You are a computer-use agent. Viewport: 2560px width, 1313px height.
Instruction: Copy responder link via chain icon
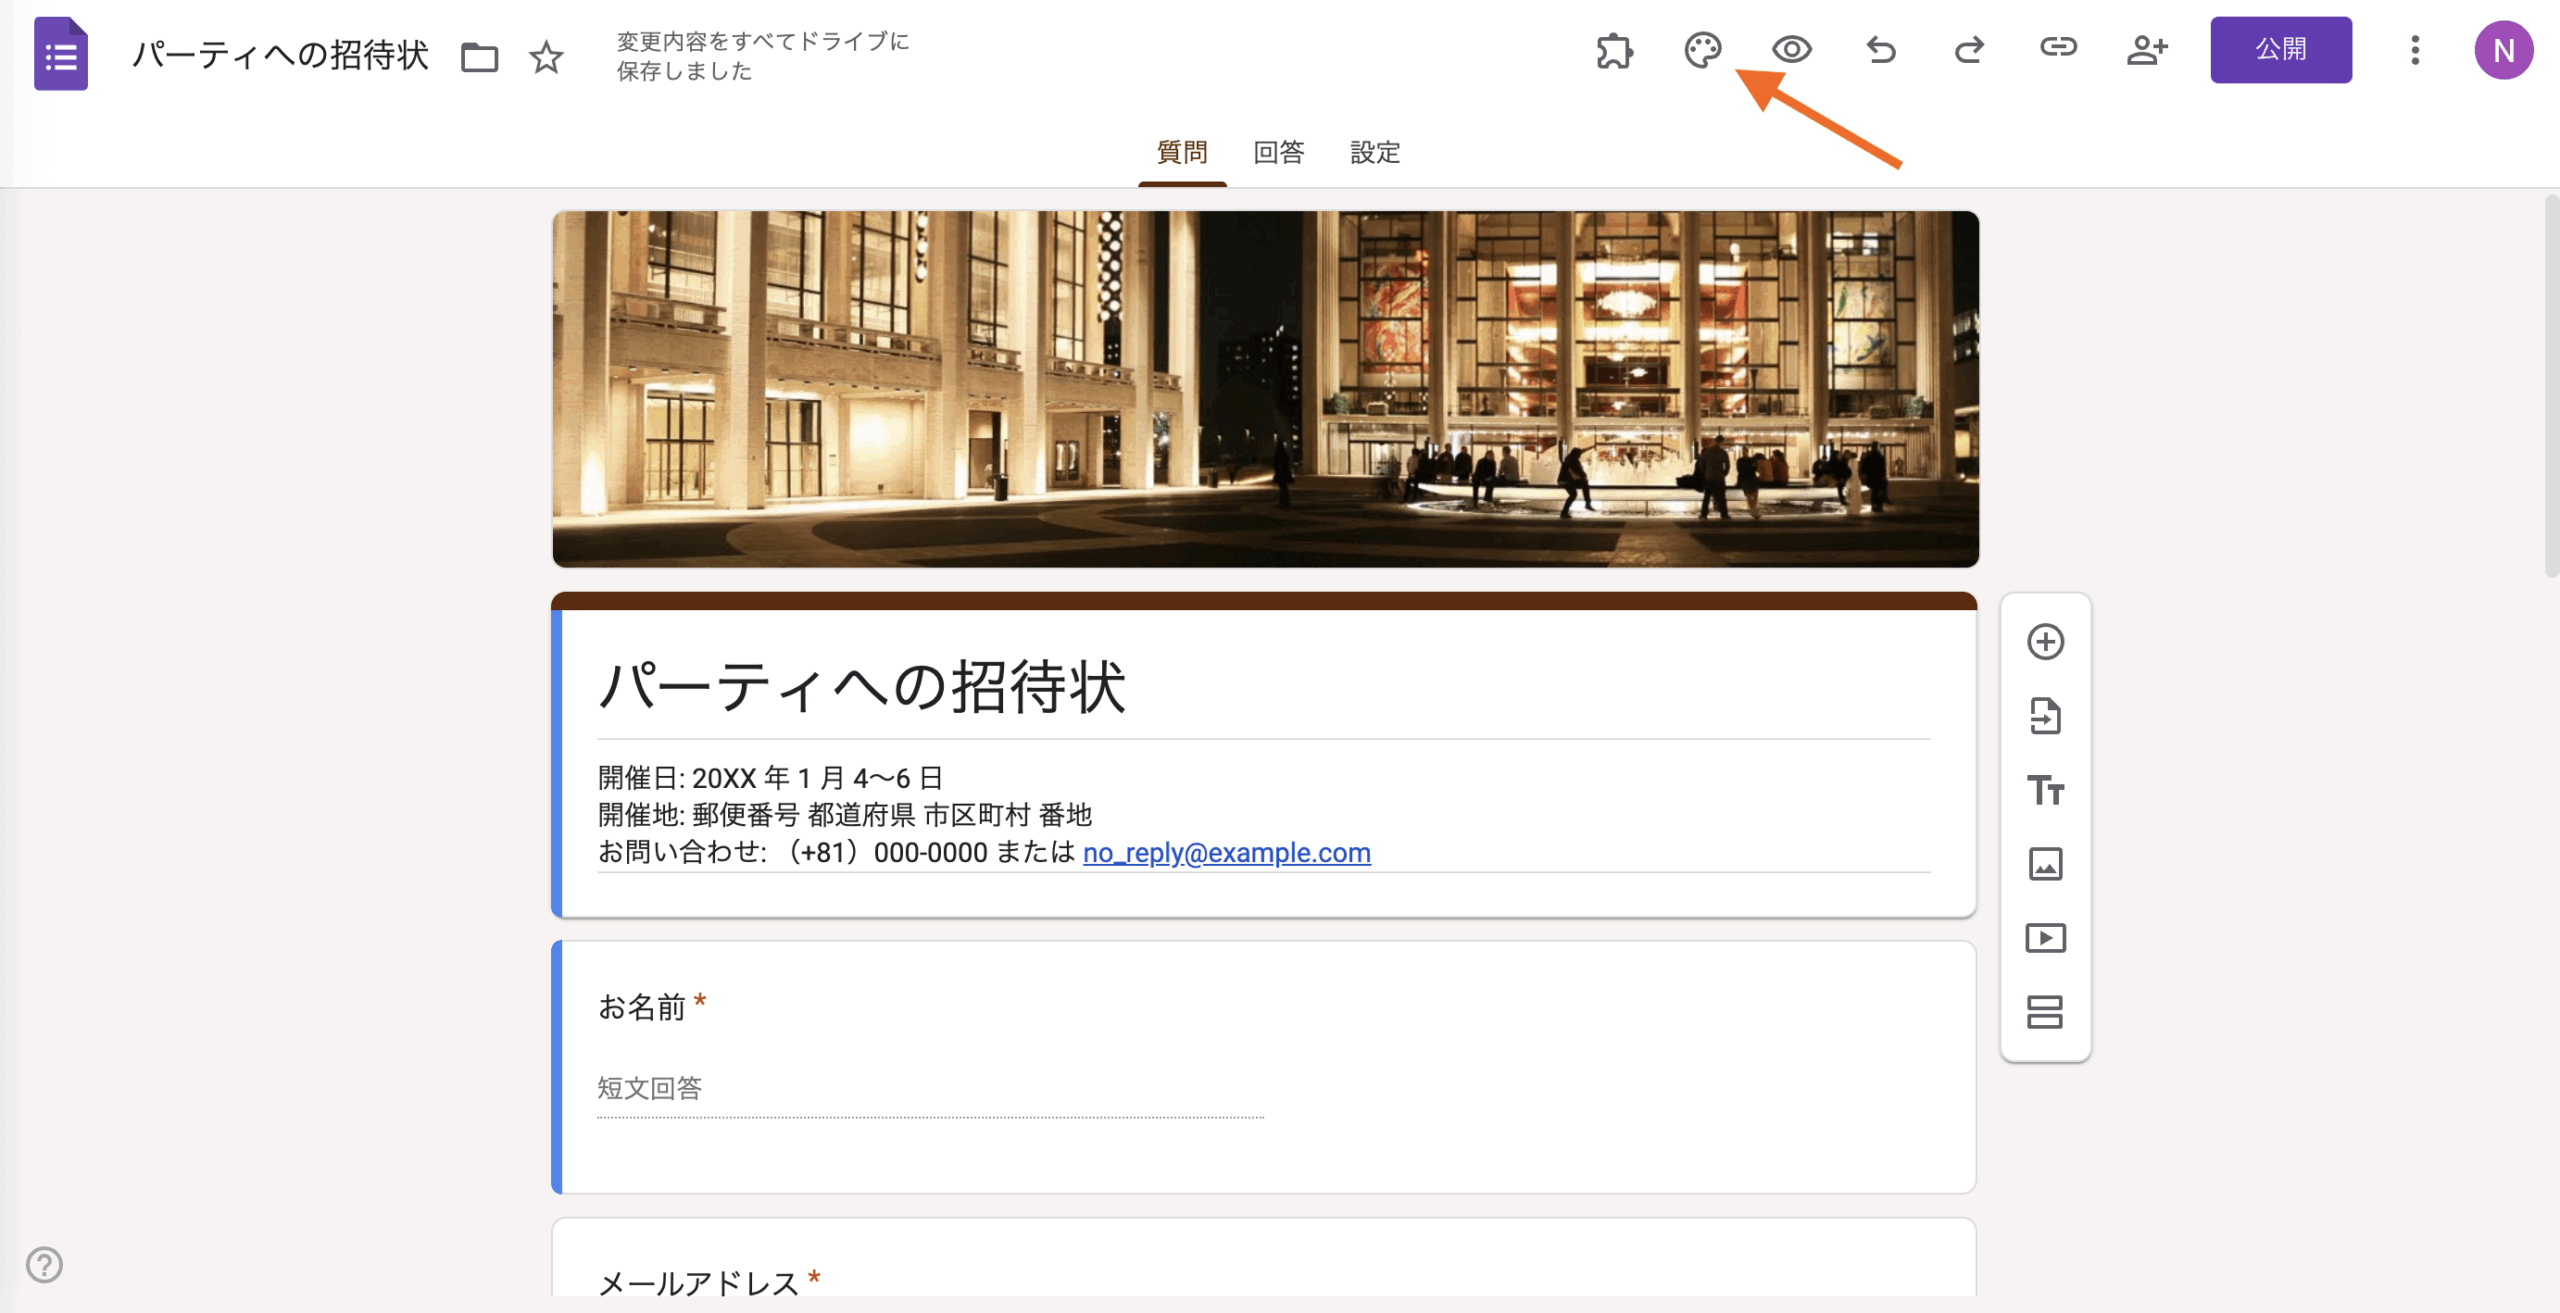(2058, 47)
